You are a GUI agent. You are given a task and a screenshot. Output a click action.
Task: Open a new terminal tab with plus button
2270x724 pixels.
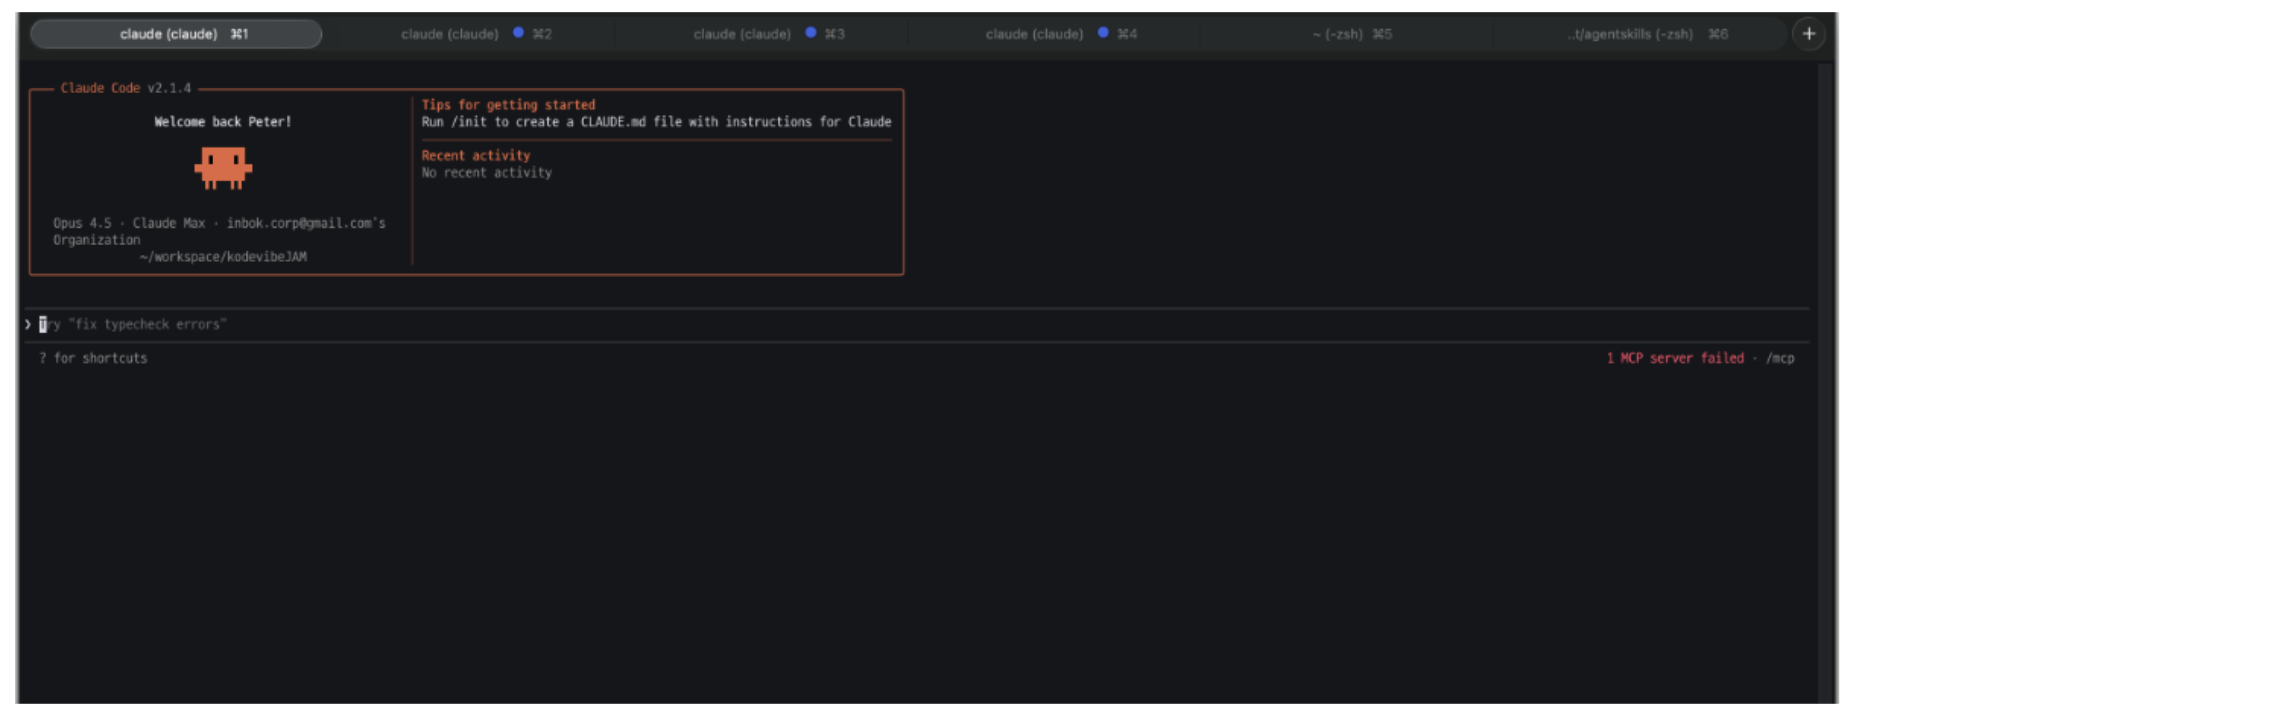(x=1808, y=34)
